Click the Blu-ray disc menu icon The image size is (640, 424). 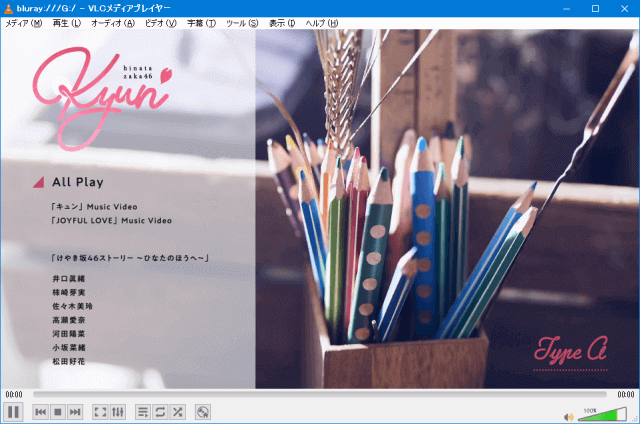pyautogui.click(x=203, y=412)
